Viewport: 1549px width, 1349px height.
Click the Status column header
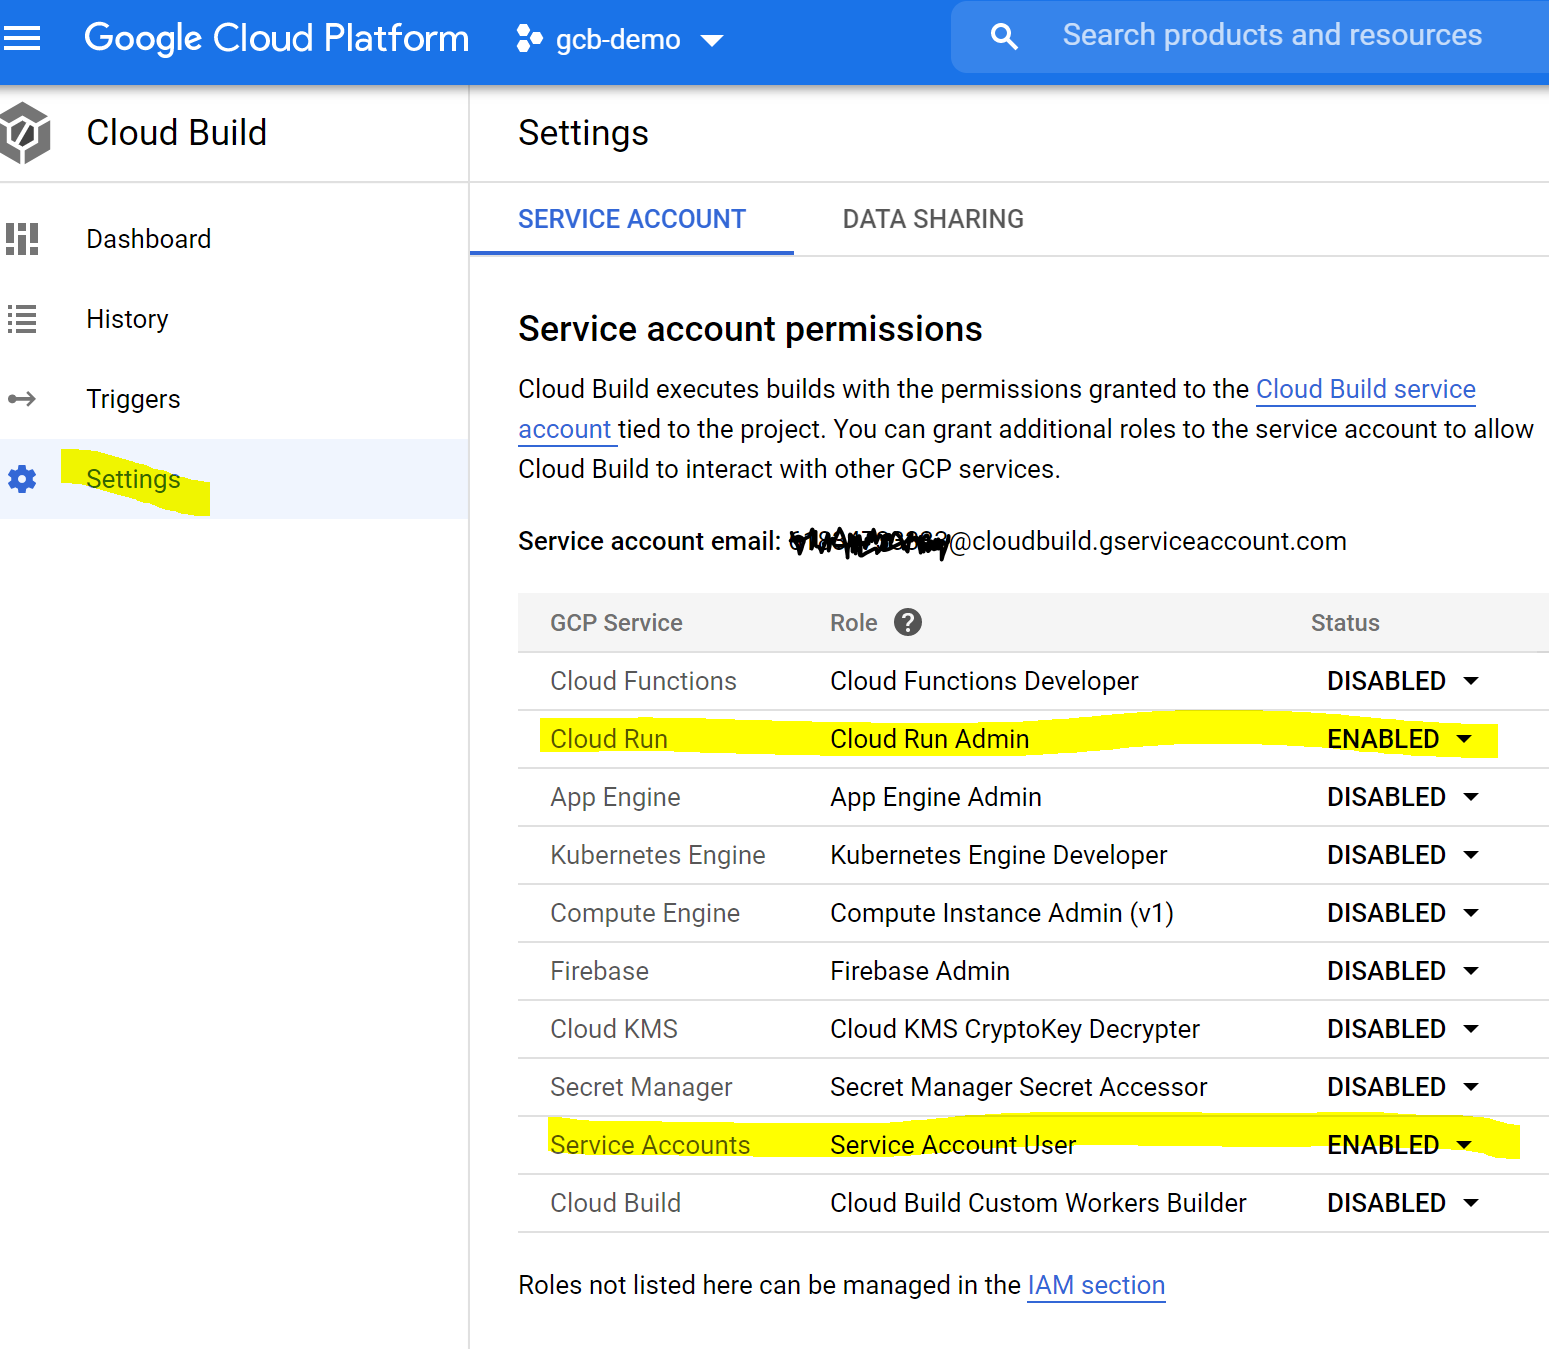tap(1345, 623)
